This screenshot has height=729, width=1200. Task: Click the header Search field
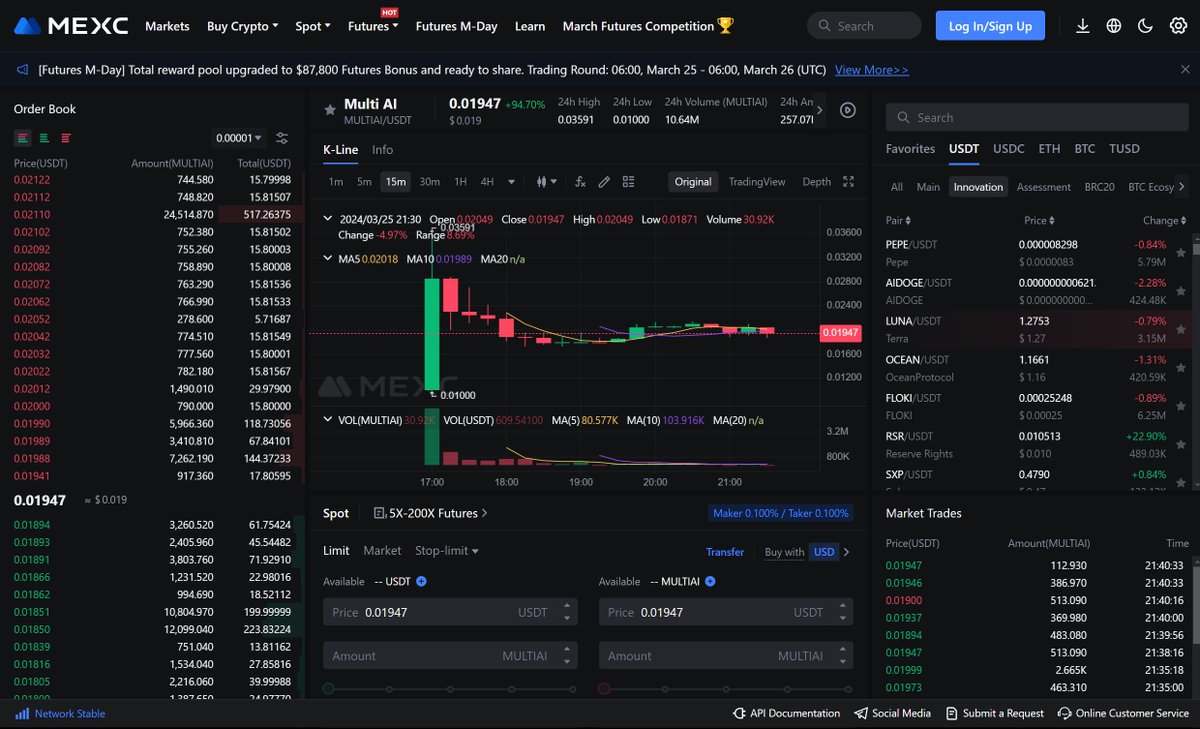click(864, 26)
